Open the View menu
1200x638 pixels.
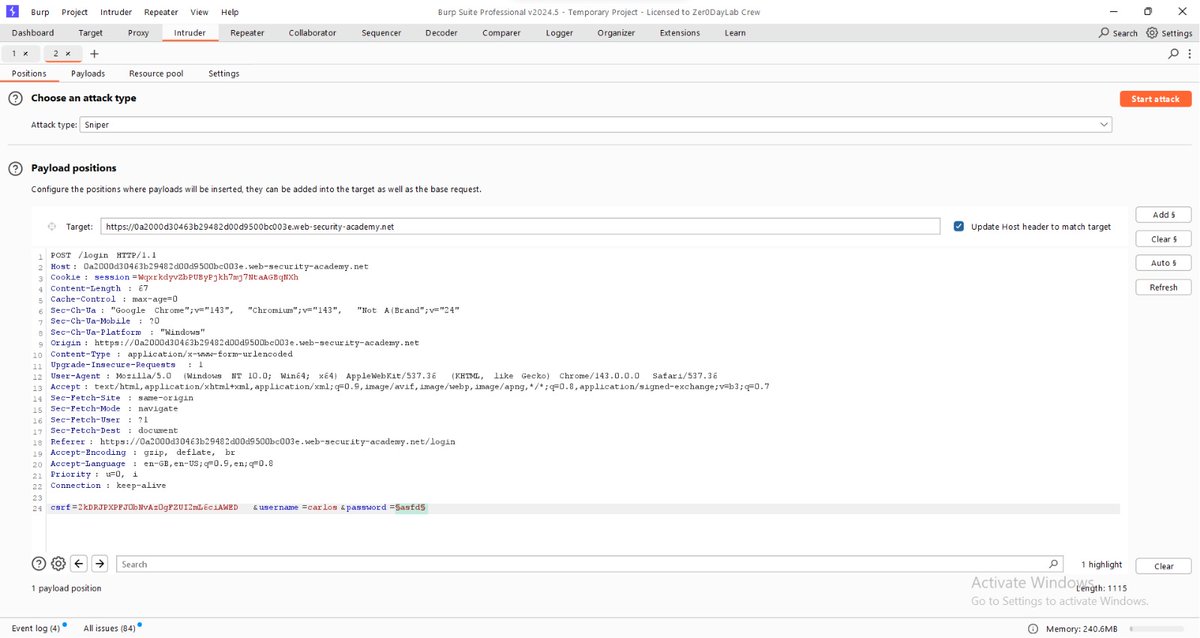tap(199, 12)
